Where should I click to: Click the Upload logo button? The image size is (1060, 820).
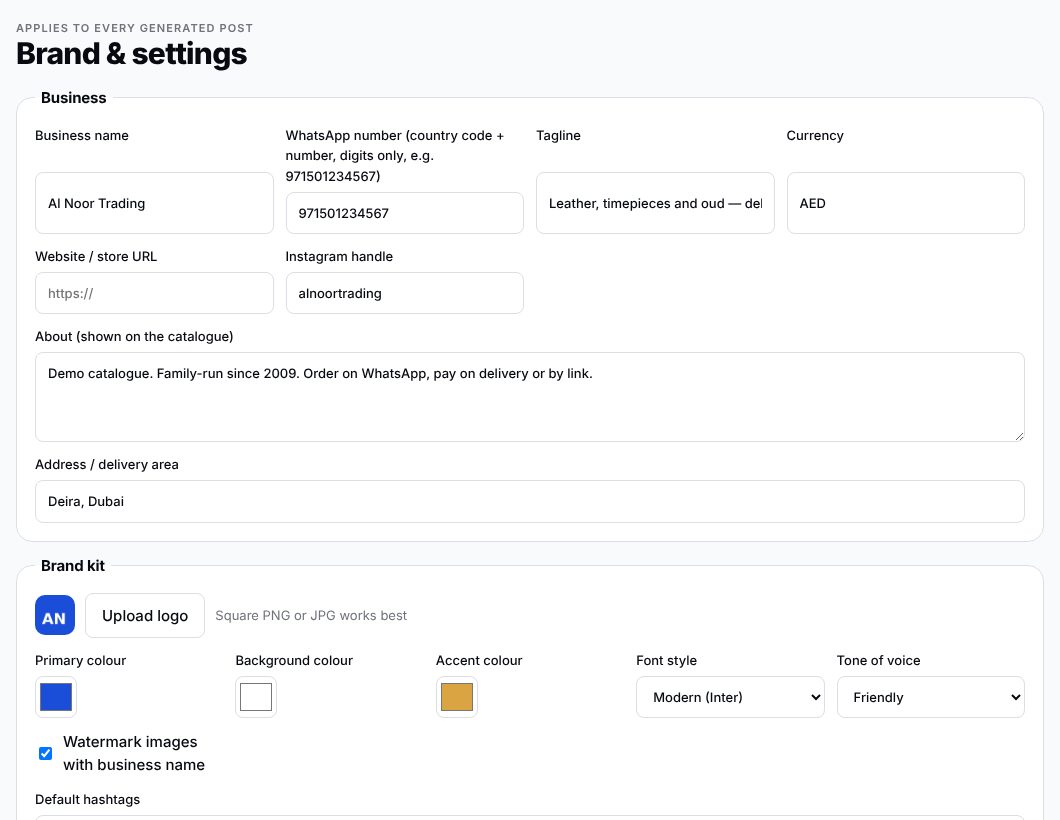tap(145, 615)
